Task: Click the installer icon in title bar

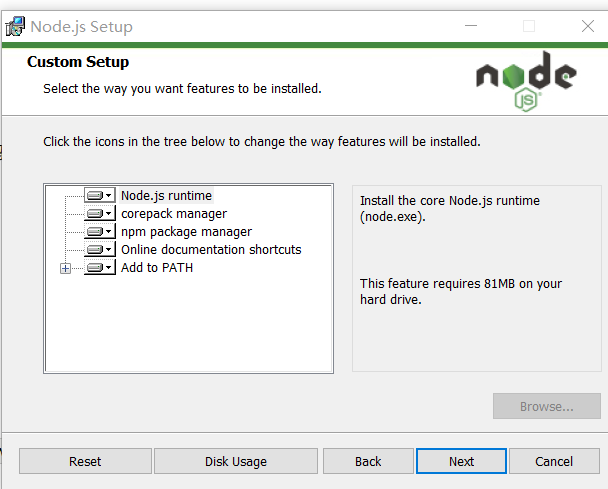Action: coord(15,26)
